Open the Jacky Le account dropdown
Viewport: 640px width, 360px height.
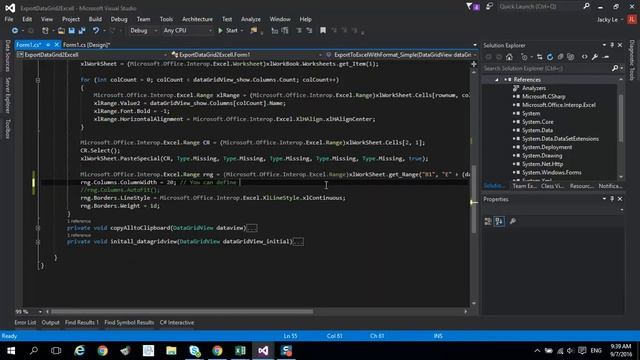coord(610,20)
